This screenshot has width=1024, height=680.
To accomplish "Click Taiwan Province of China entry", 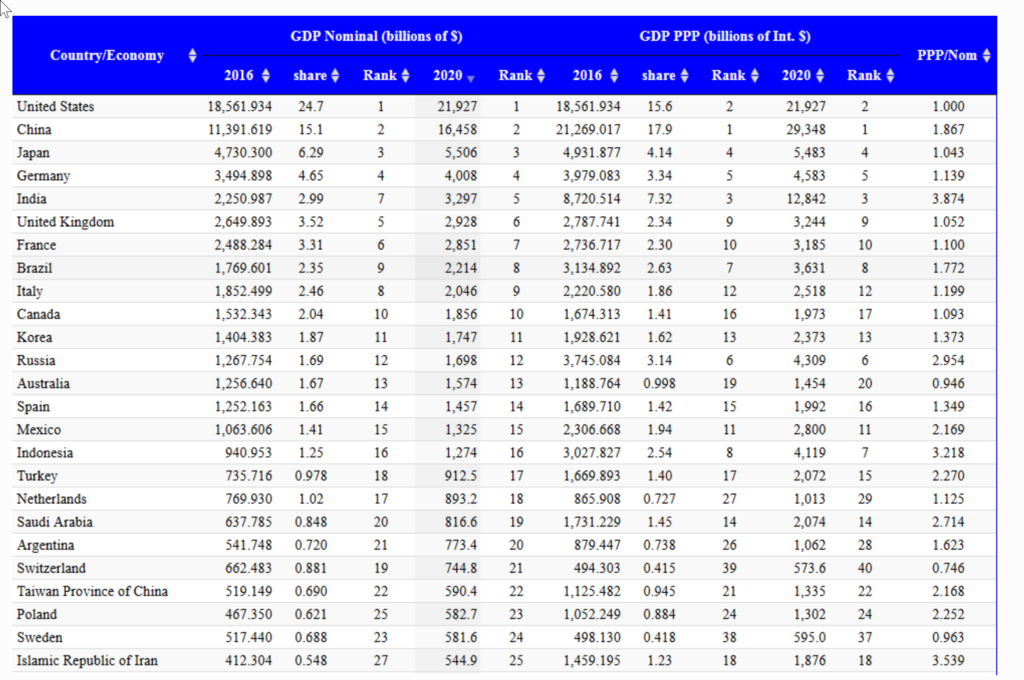I will point(92,591).
